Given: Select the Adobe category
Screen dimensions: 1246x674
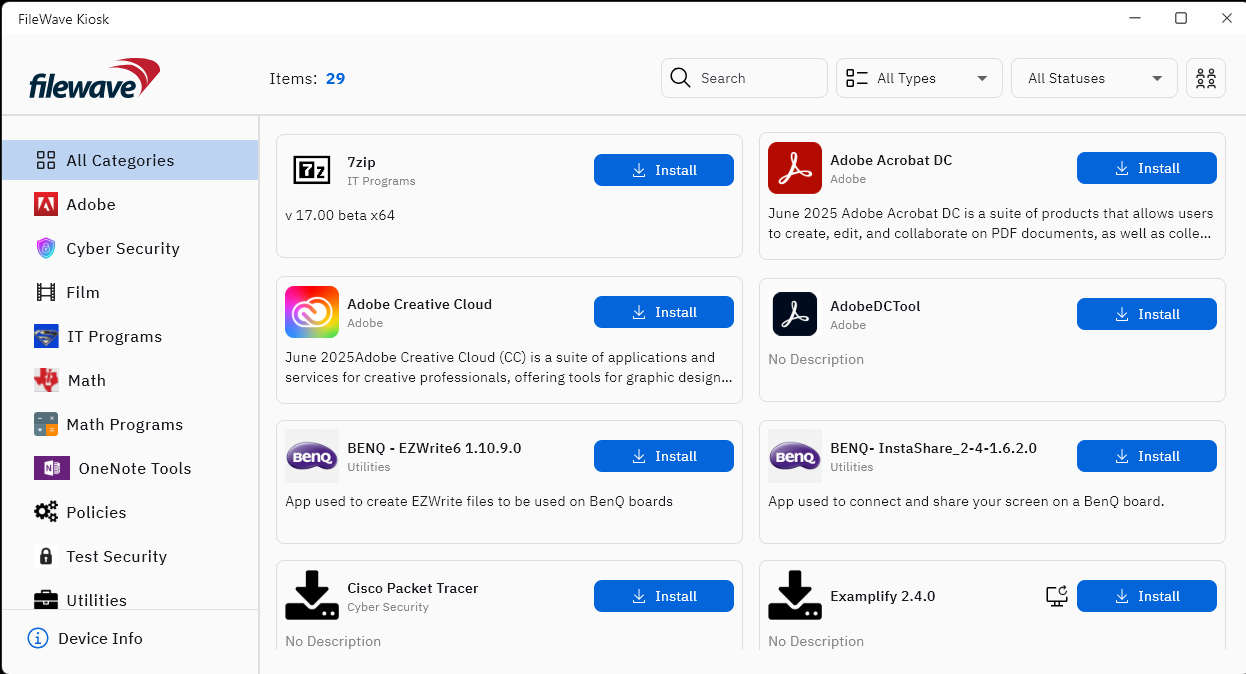Looking at the screenshot, I should 130,204.
